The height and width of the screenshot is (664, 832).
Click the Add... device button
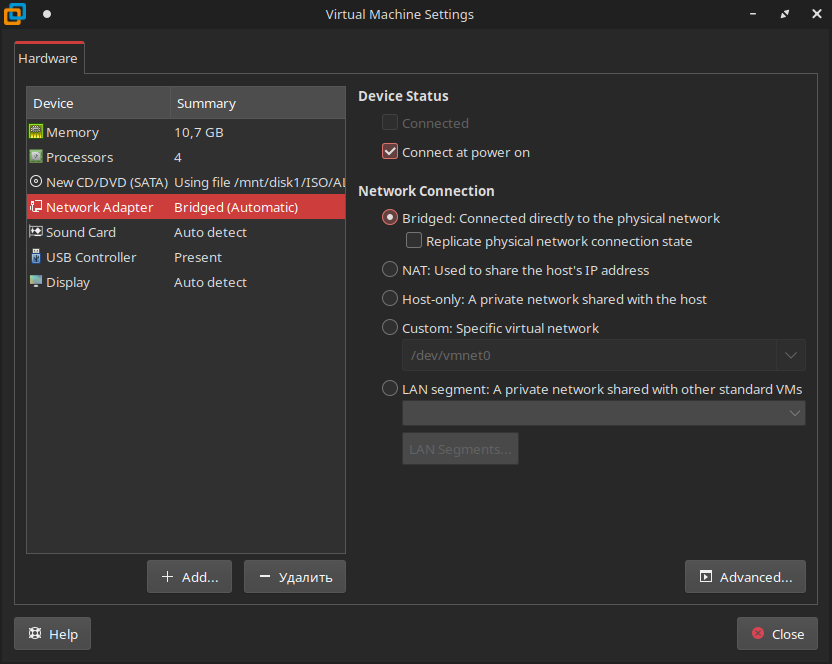coord(189,577)
